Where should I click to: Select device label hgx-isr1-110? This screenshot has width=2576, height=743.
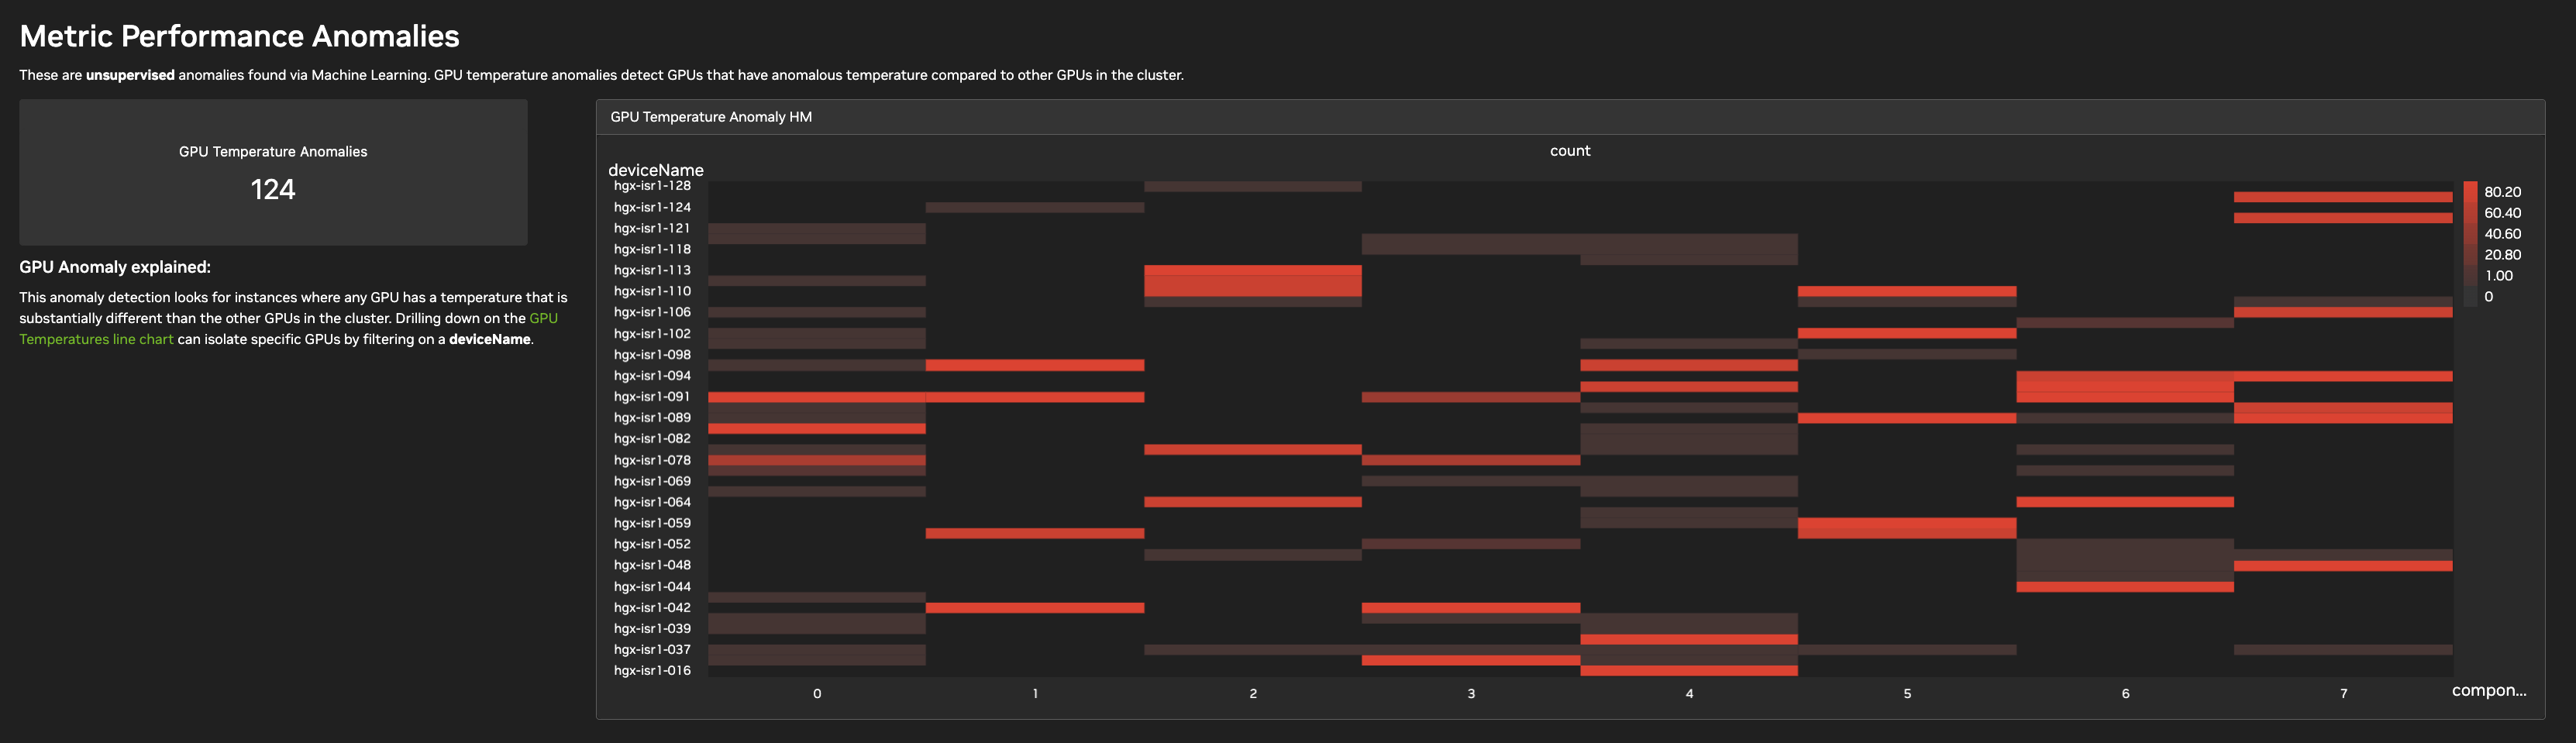click(652, 291)
